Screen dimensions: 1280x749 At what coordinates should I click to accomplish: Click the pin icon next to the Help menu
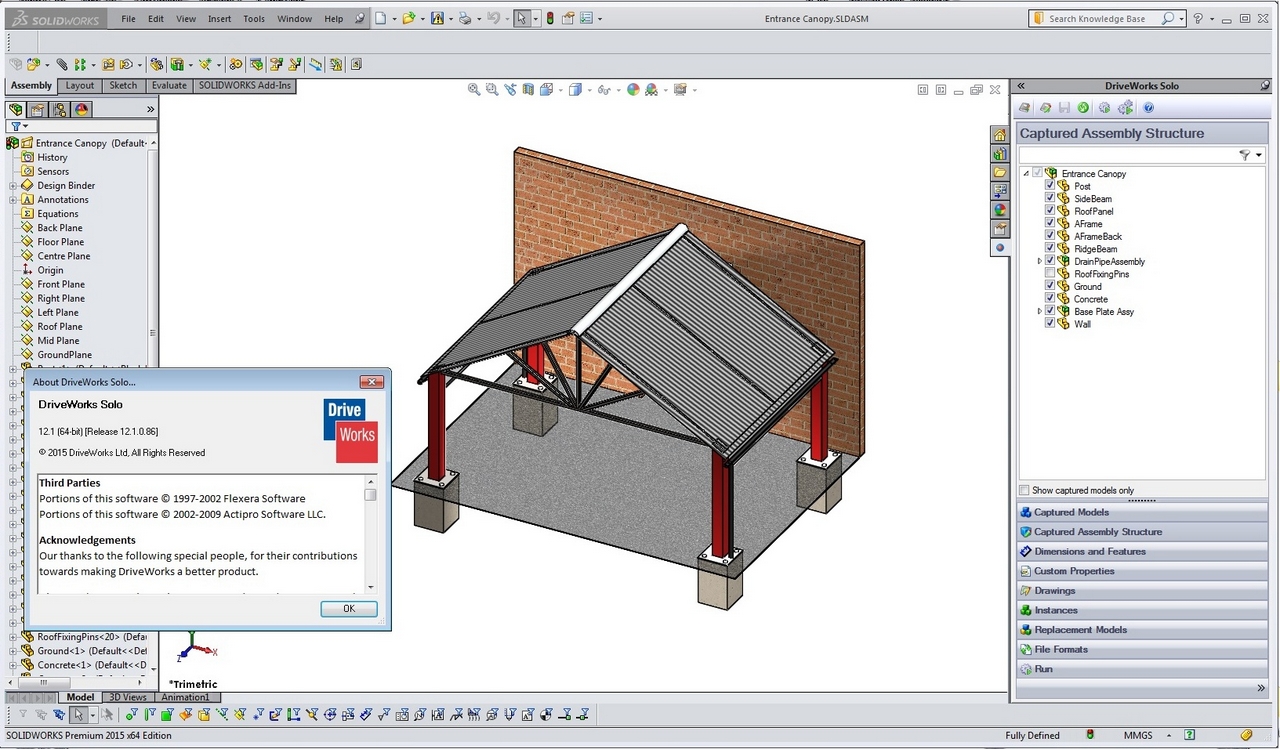pos(360,18)
